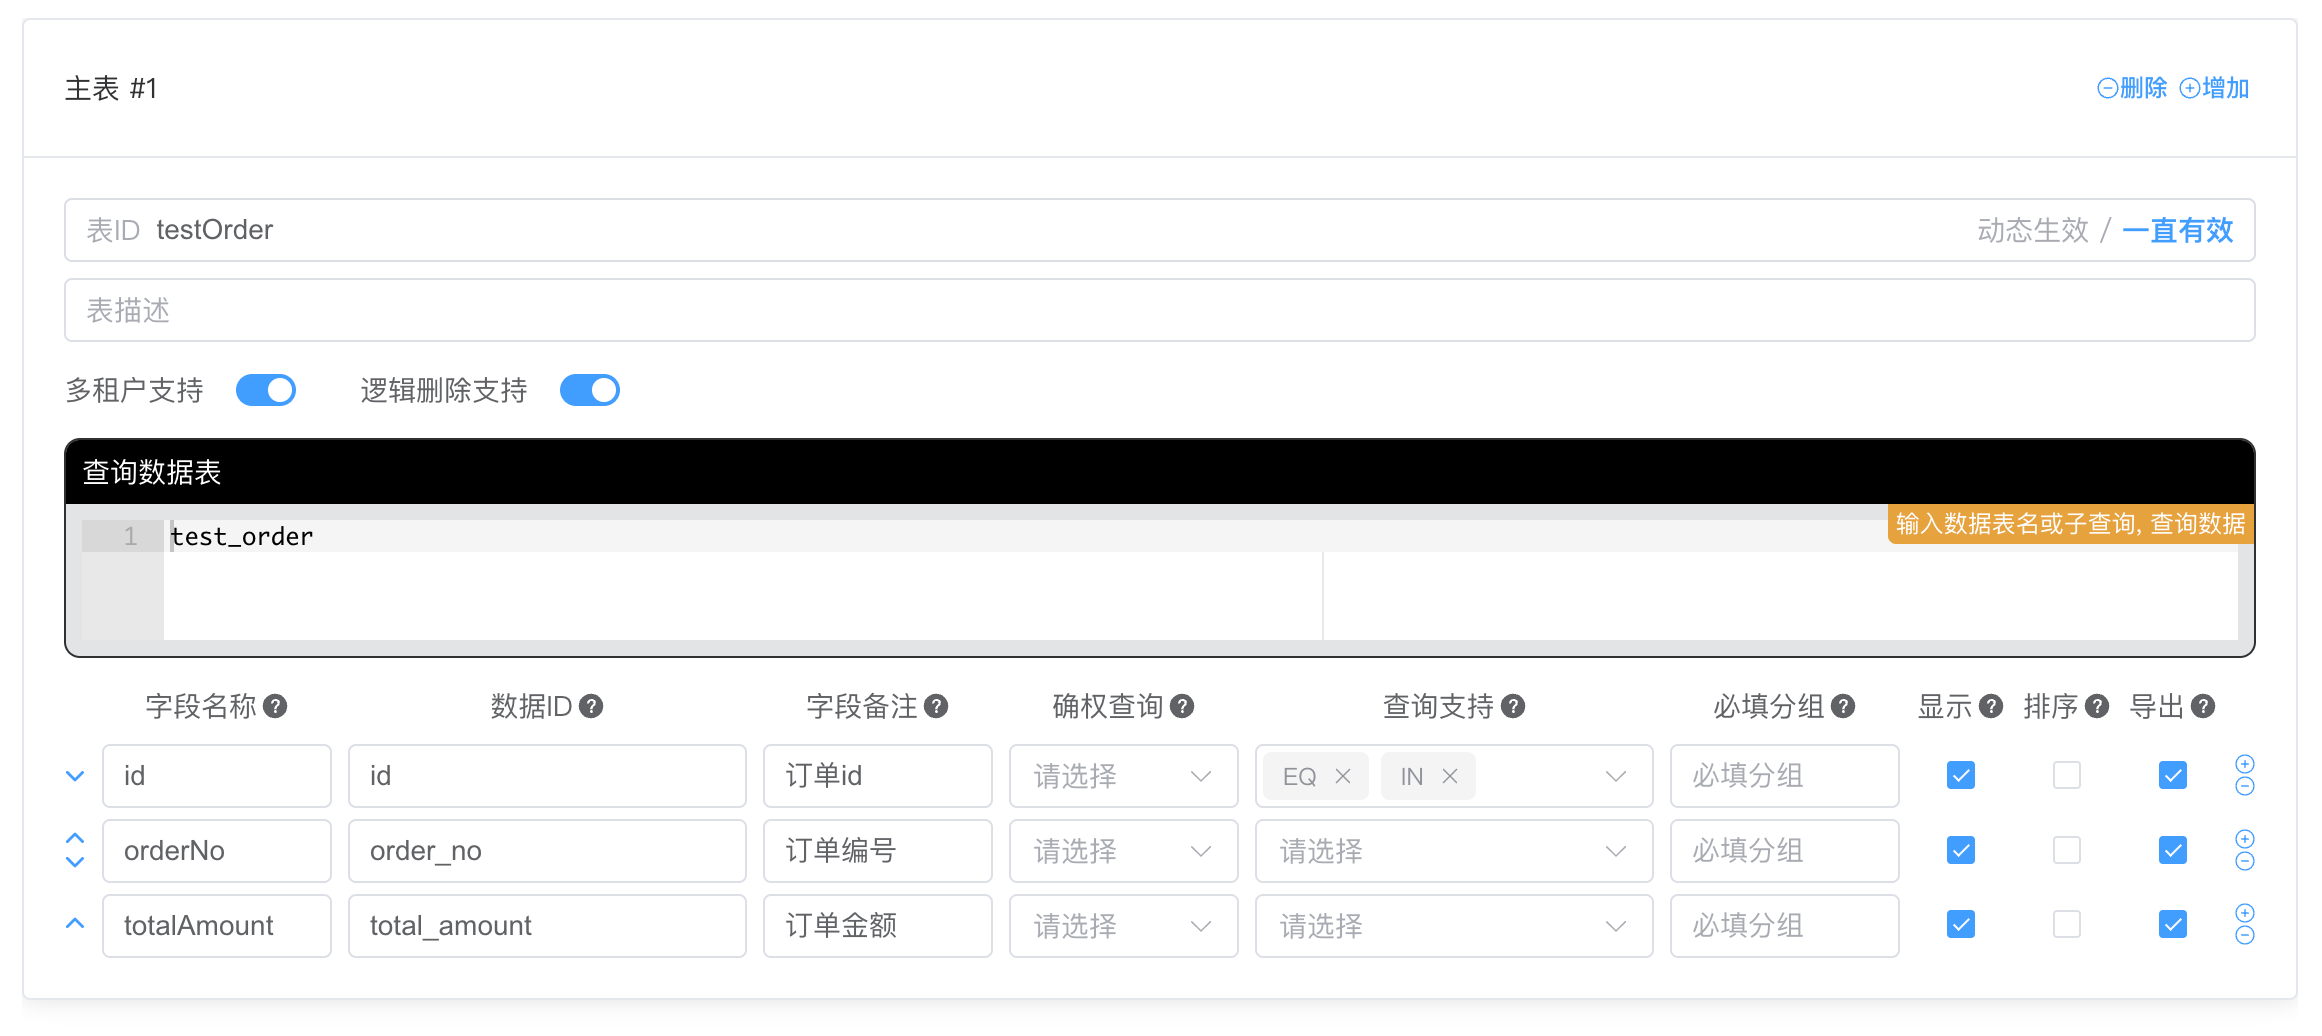Open 查询支持 dropdown in the orderNo row
2322x1036 pixels.
pyautogui.click(x=1453, y=851)
